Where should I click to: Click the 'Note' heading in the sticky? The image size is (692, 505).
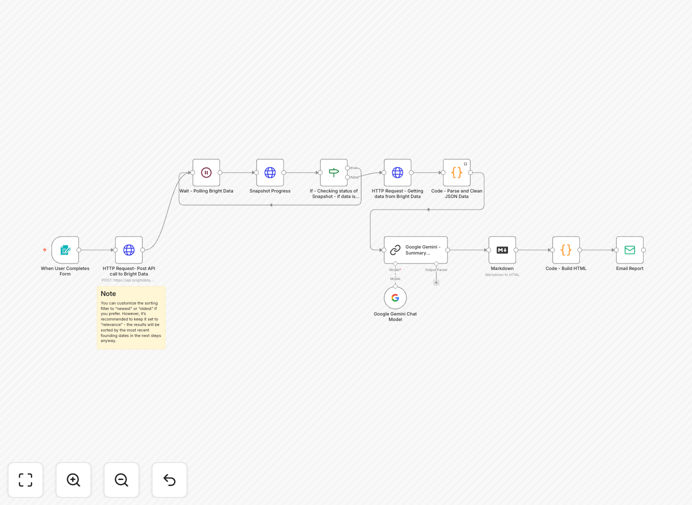[108, 294]
